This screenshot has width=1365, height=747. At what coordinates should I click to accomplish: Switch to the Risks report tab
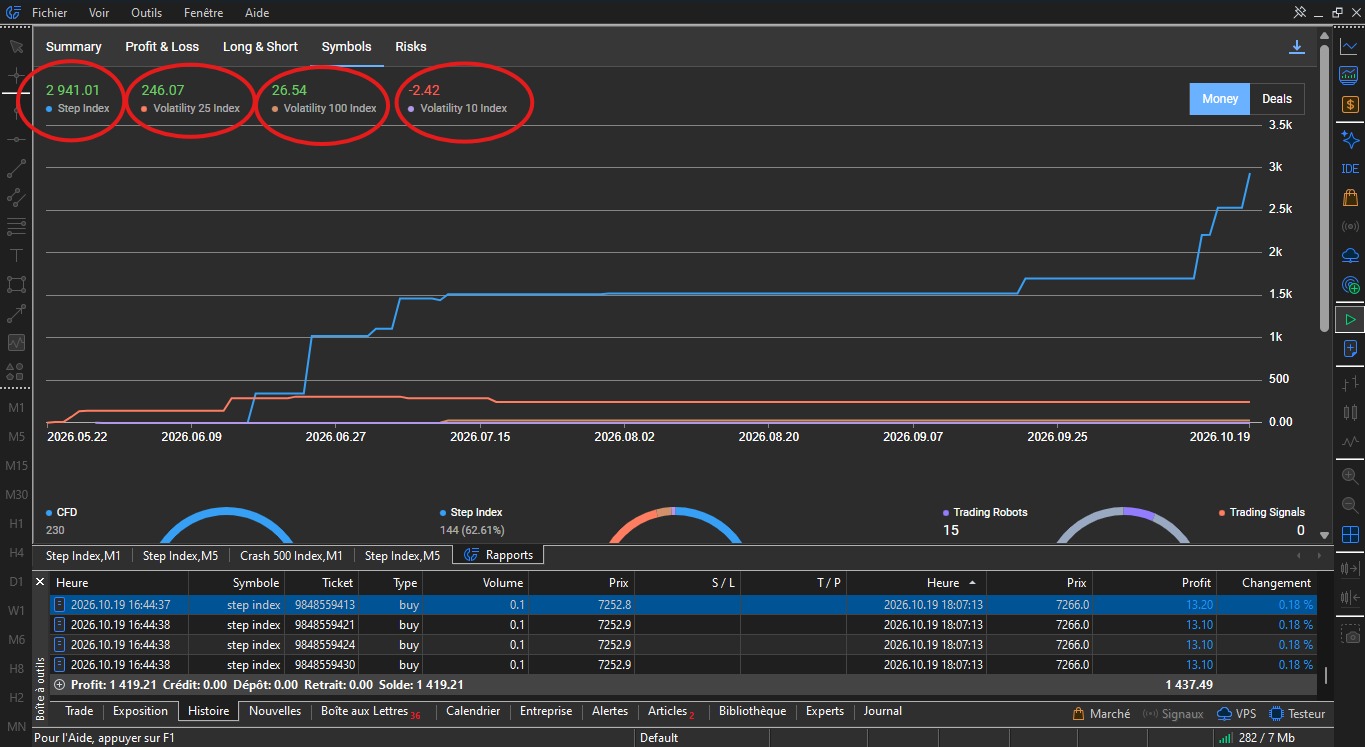pyautogui.click(x=411, y=47)
